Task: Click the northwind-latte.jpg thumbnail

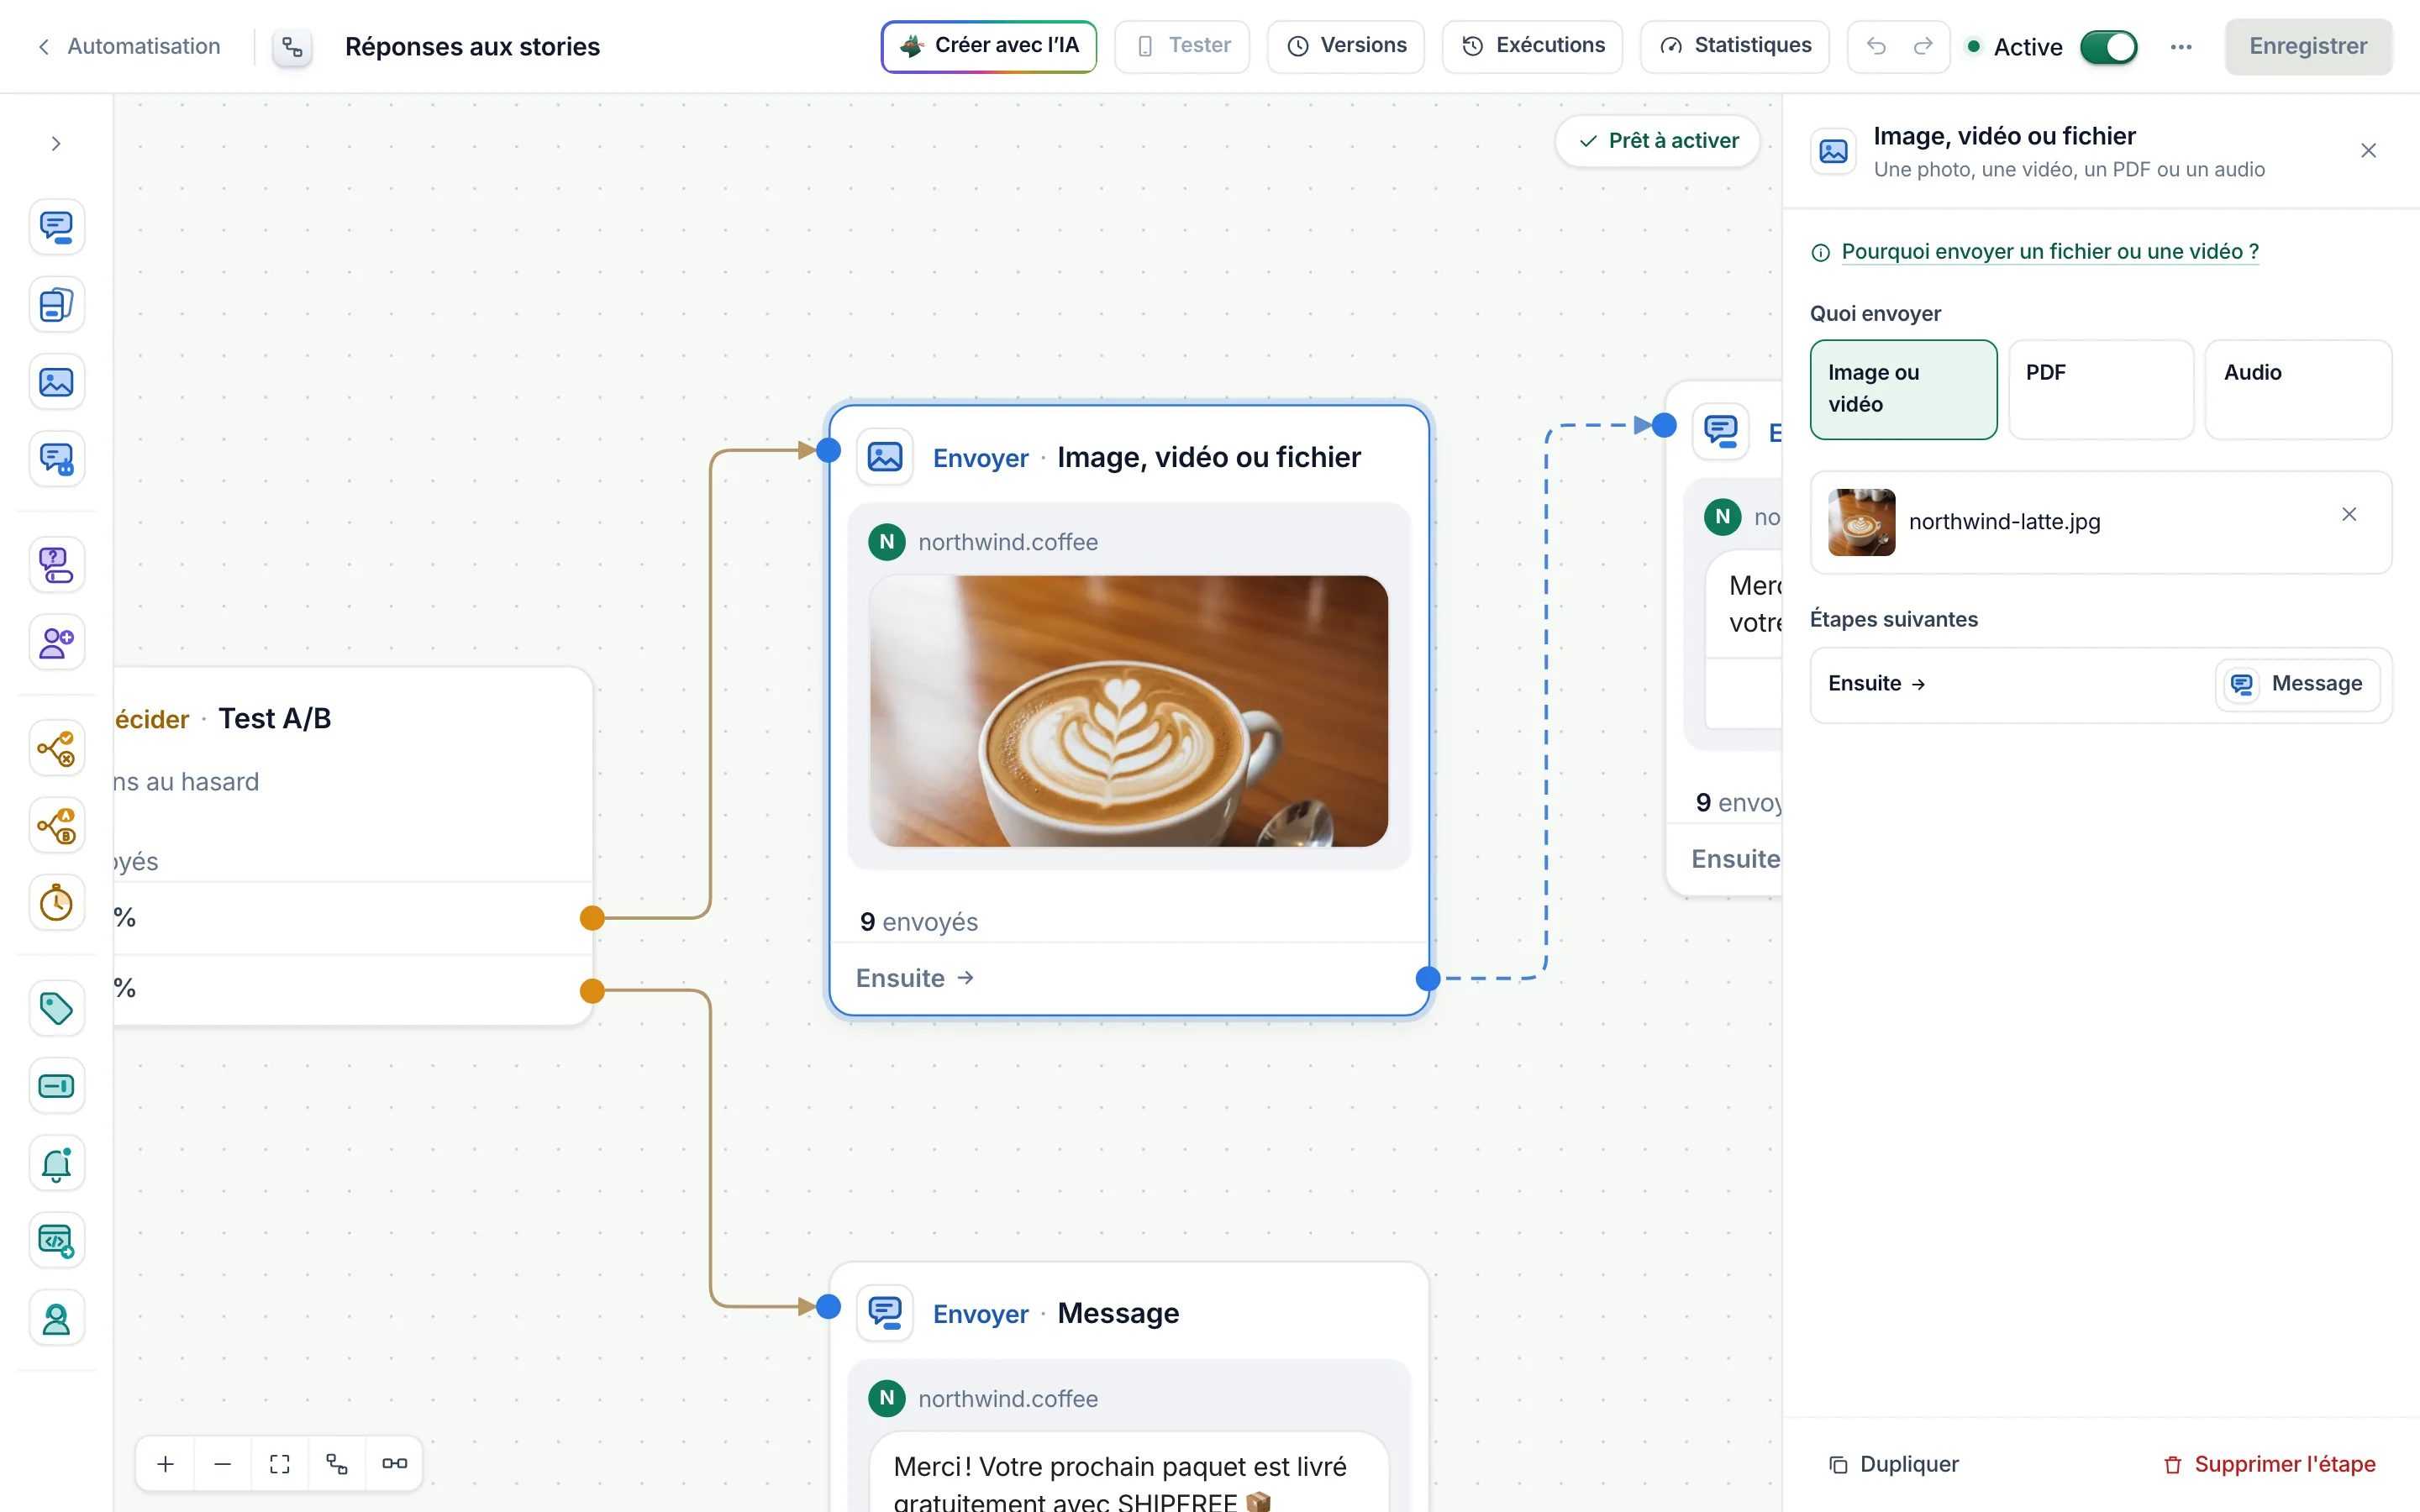Action: tap(1861, 522)
